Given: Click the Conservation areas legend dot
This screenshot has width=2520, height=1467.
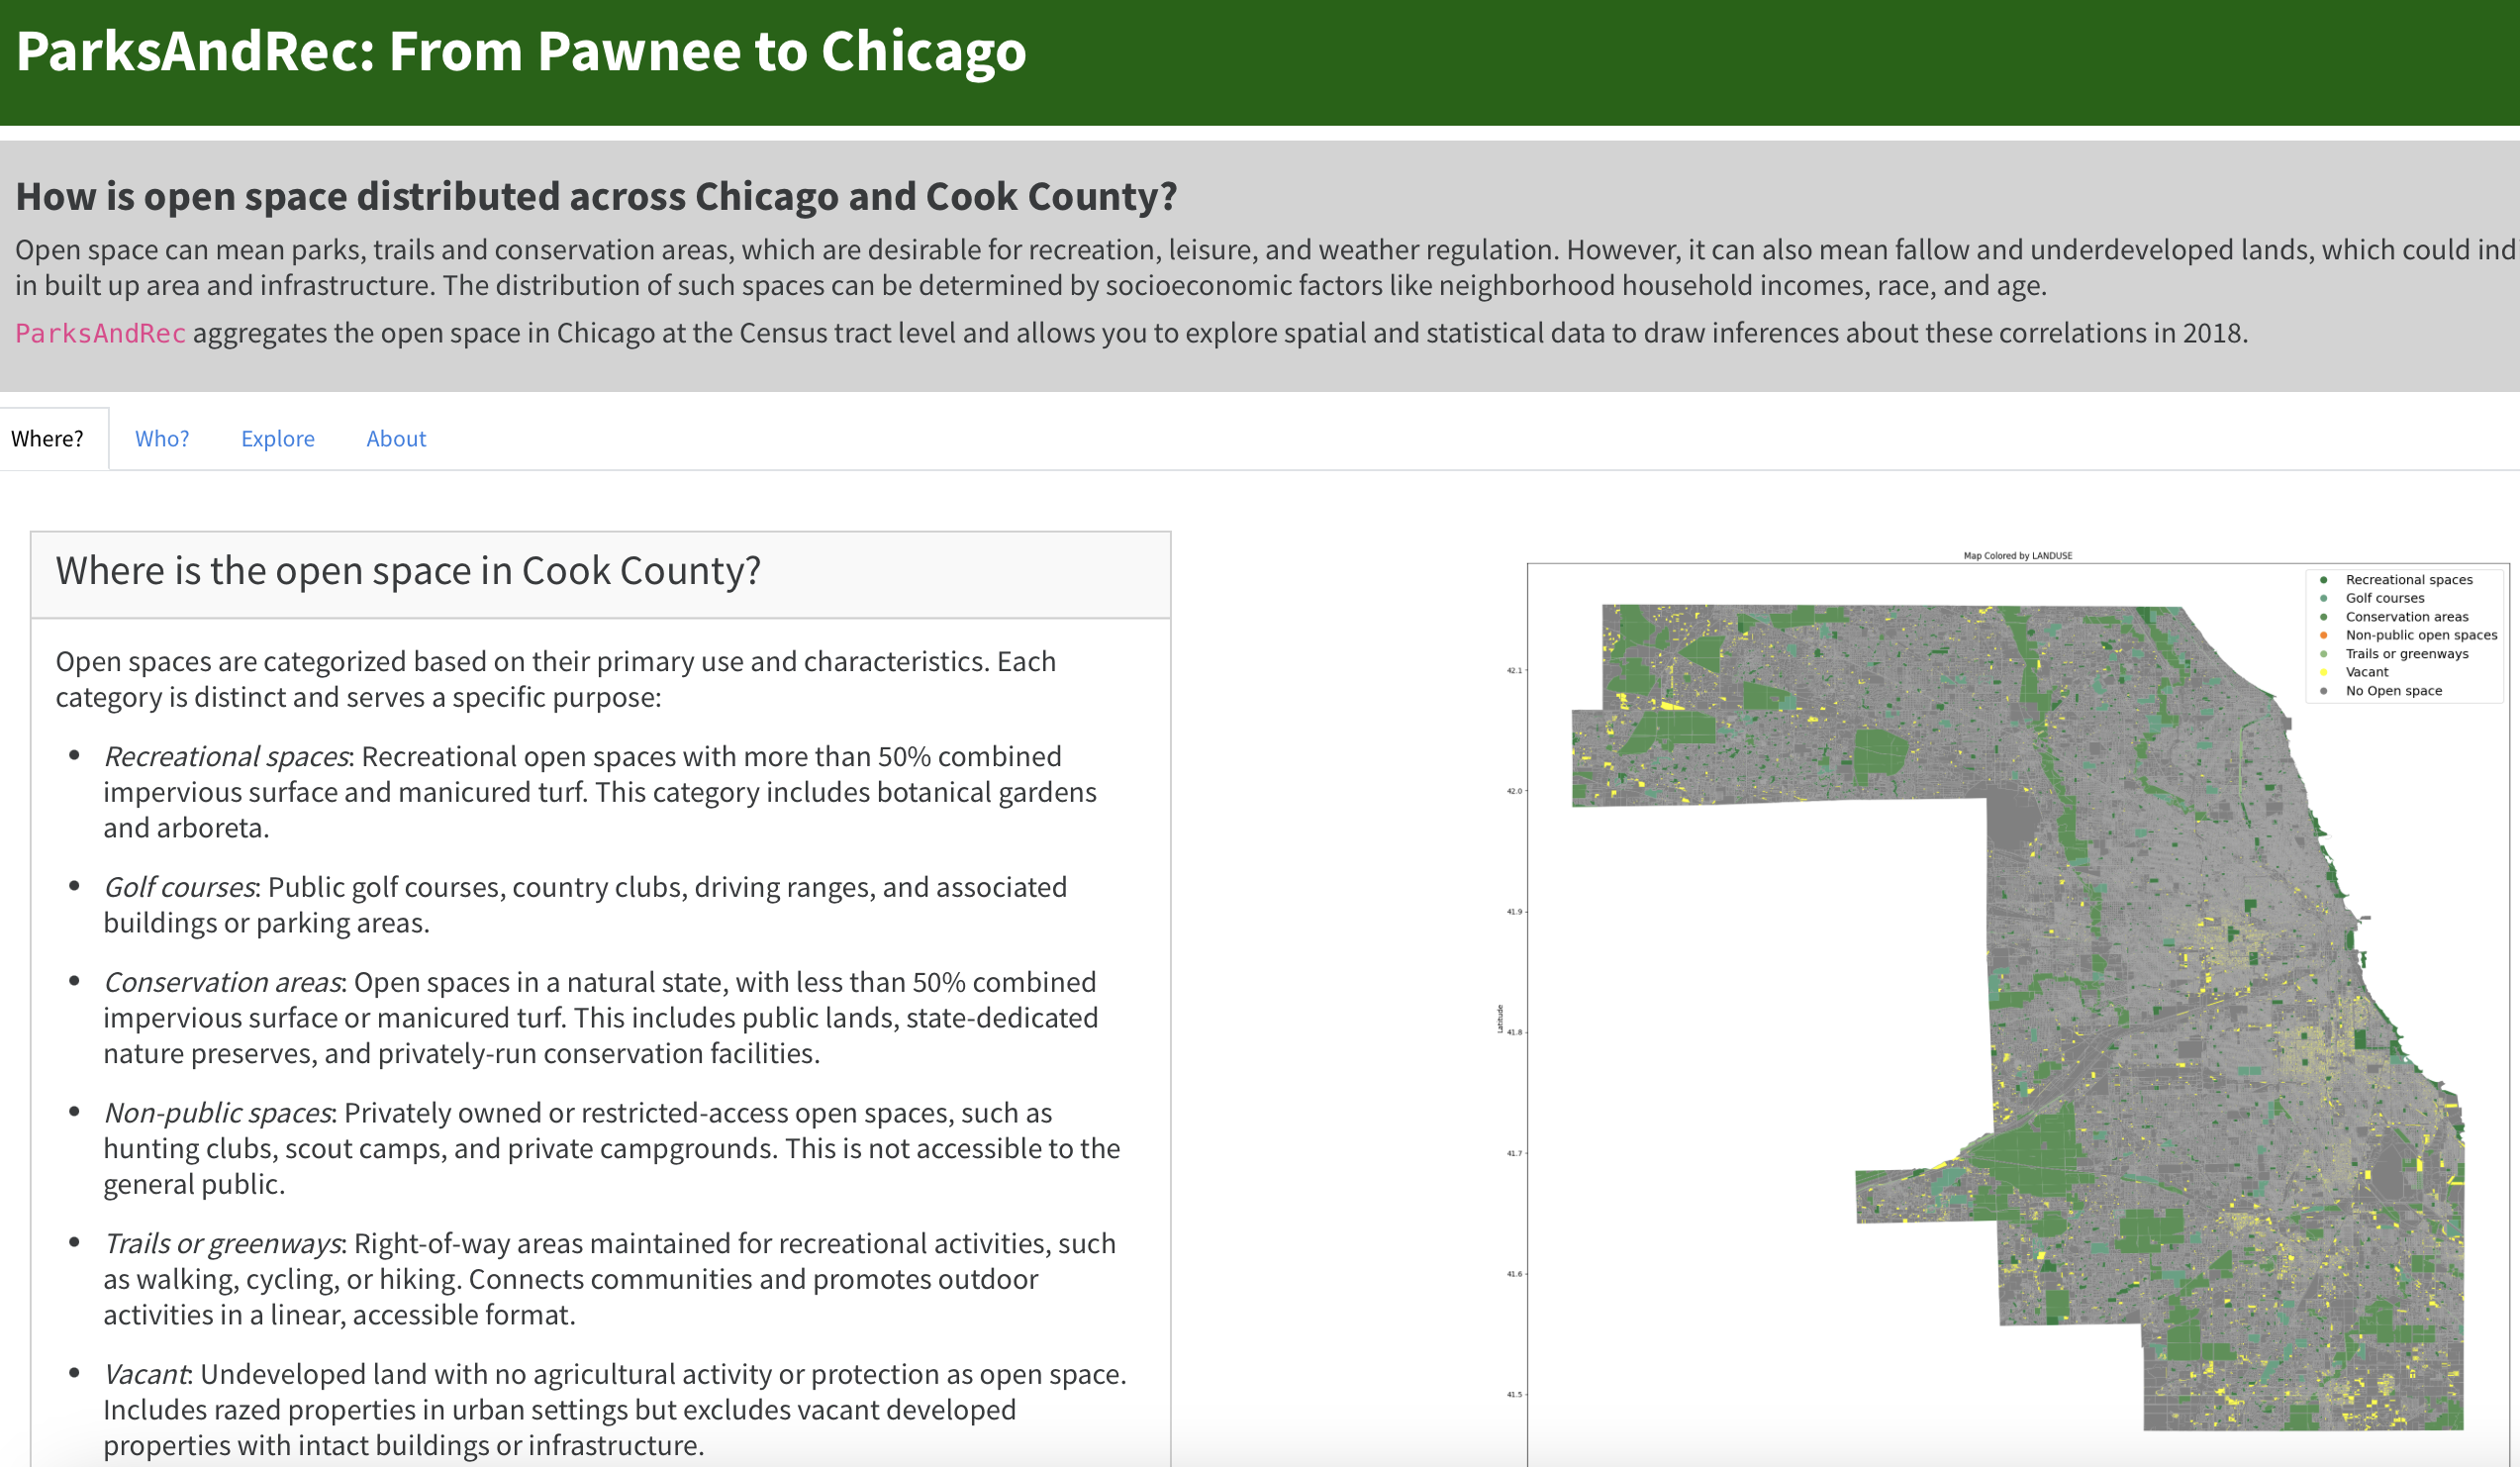Looking at the screenshot, I should [2322, 616].
